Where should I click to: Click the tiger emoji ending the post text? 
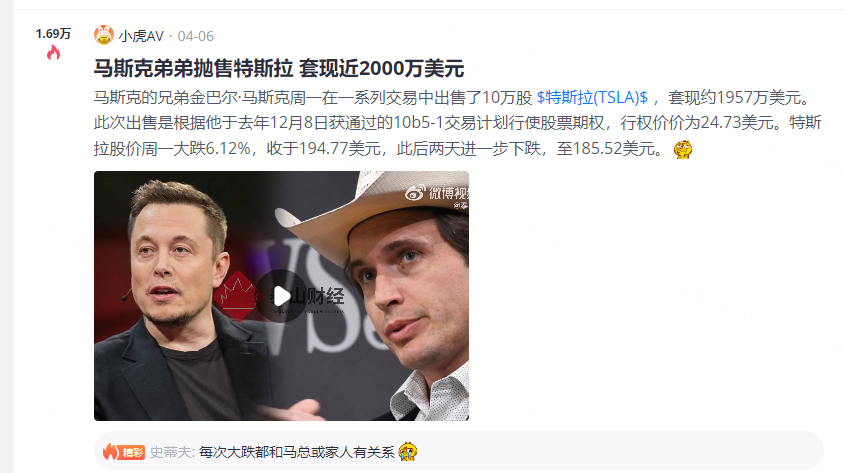pos(683,149)
